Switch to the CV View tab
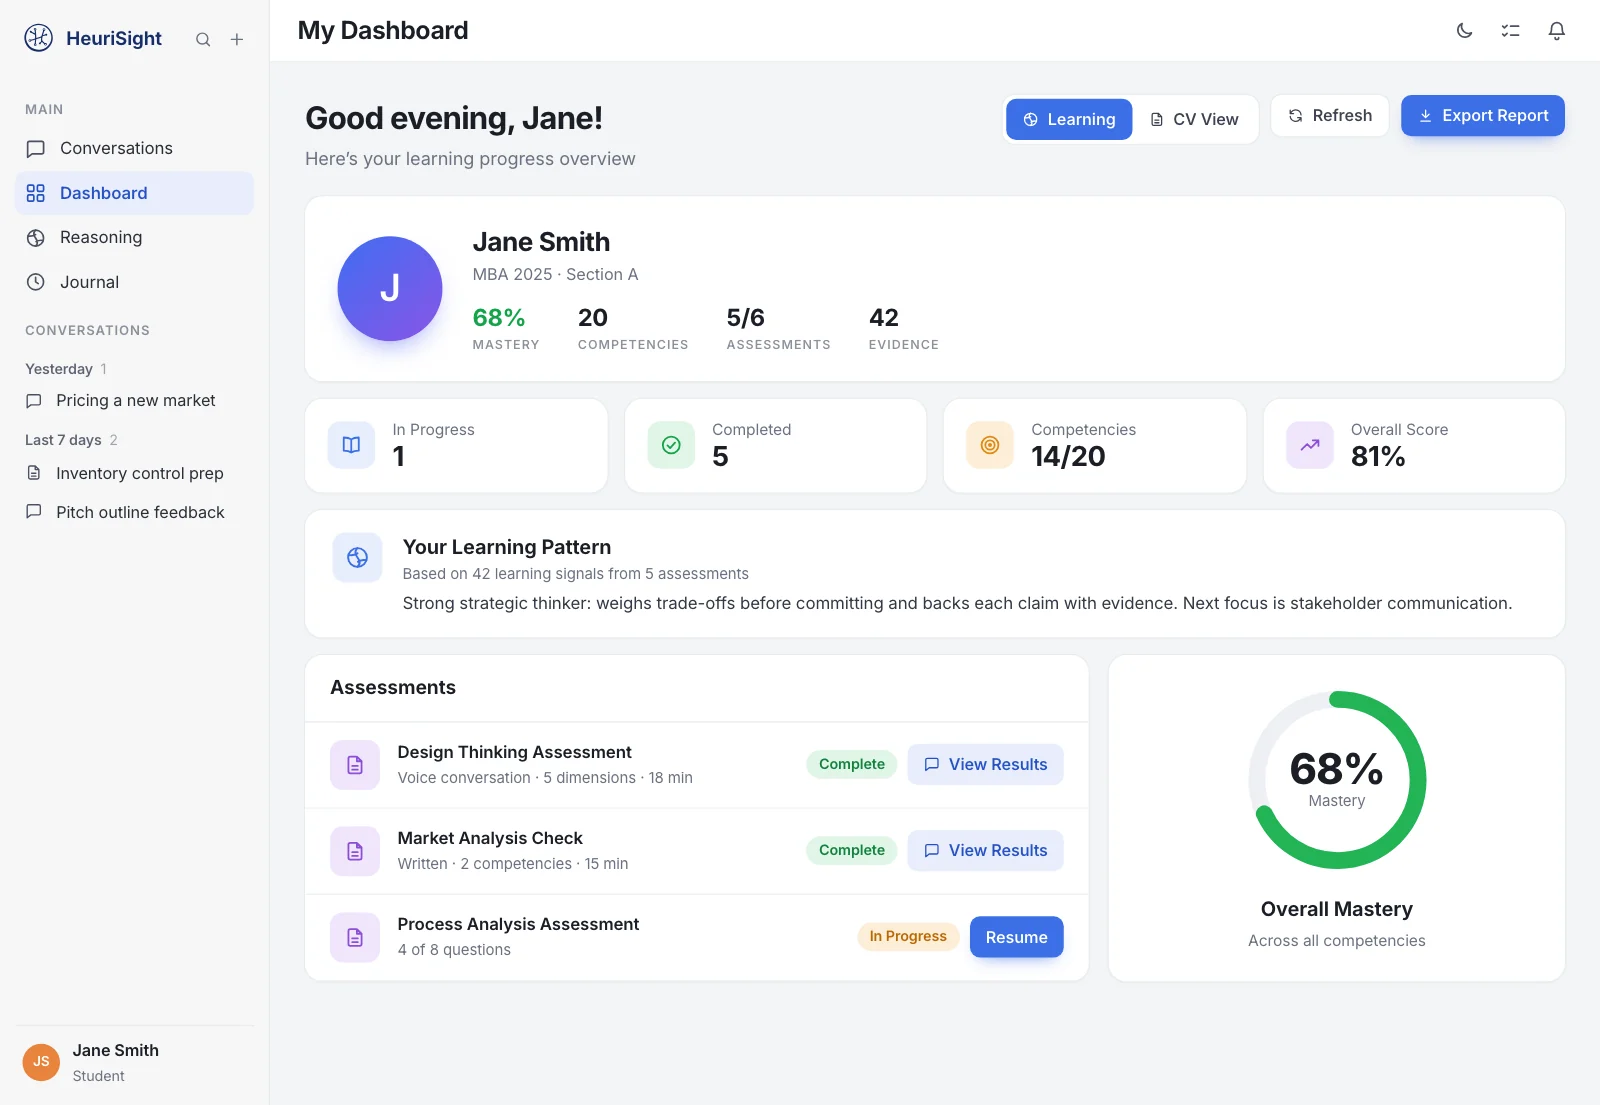The width and height of the screenshot is (1600, 1105). (1194, 119)
